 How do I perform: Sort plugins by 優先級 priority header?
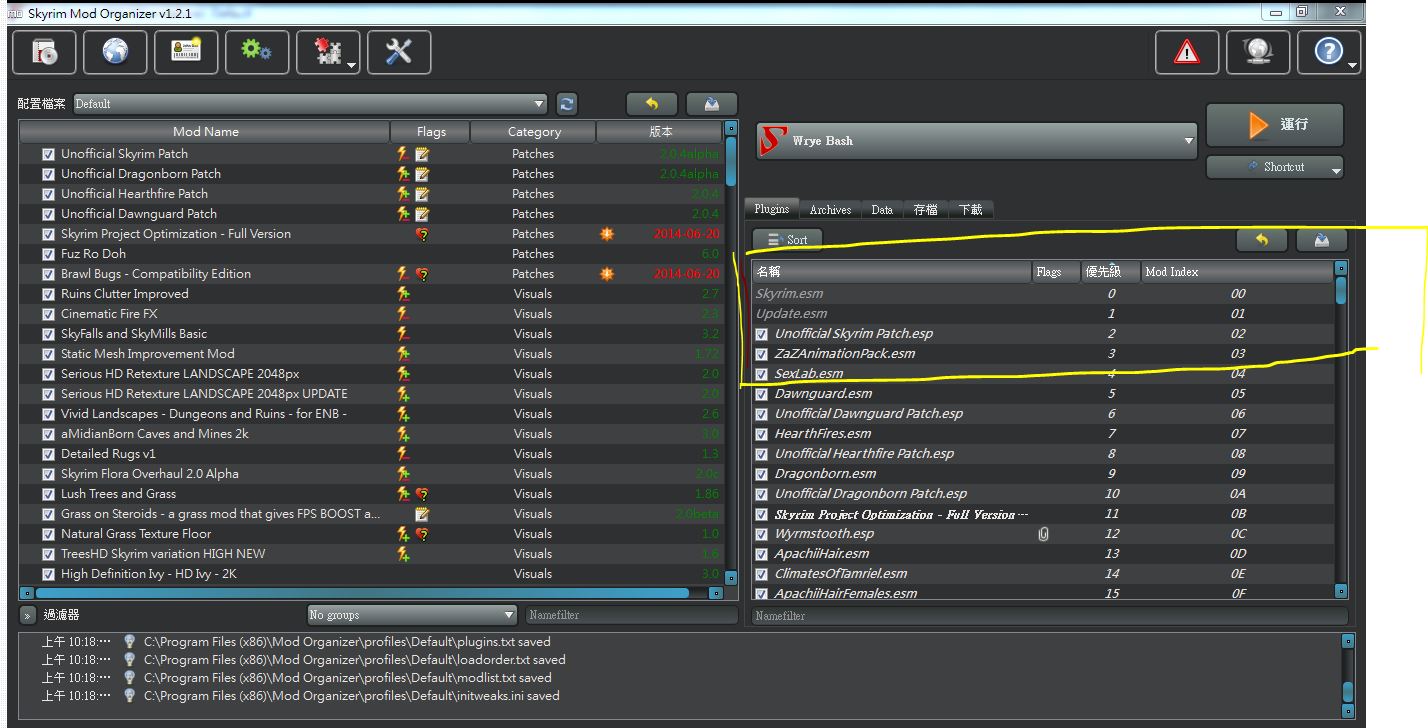(1110, 272)
